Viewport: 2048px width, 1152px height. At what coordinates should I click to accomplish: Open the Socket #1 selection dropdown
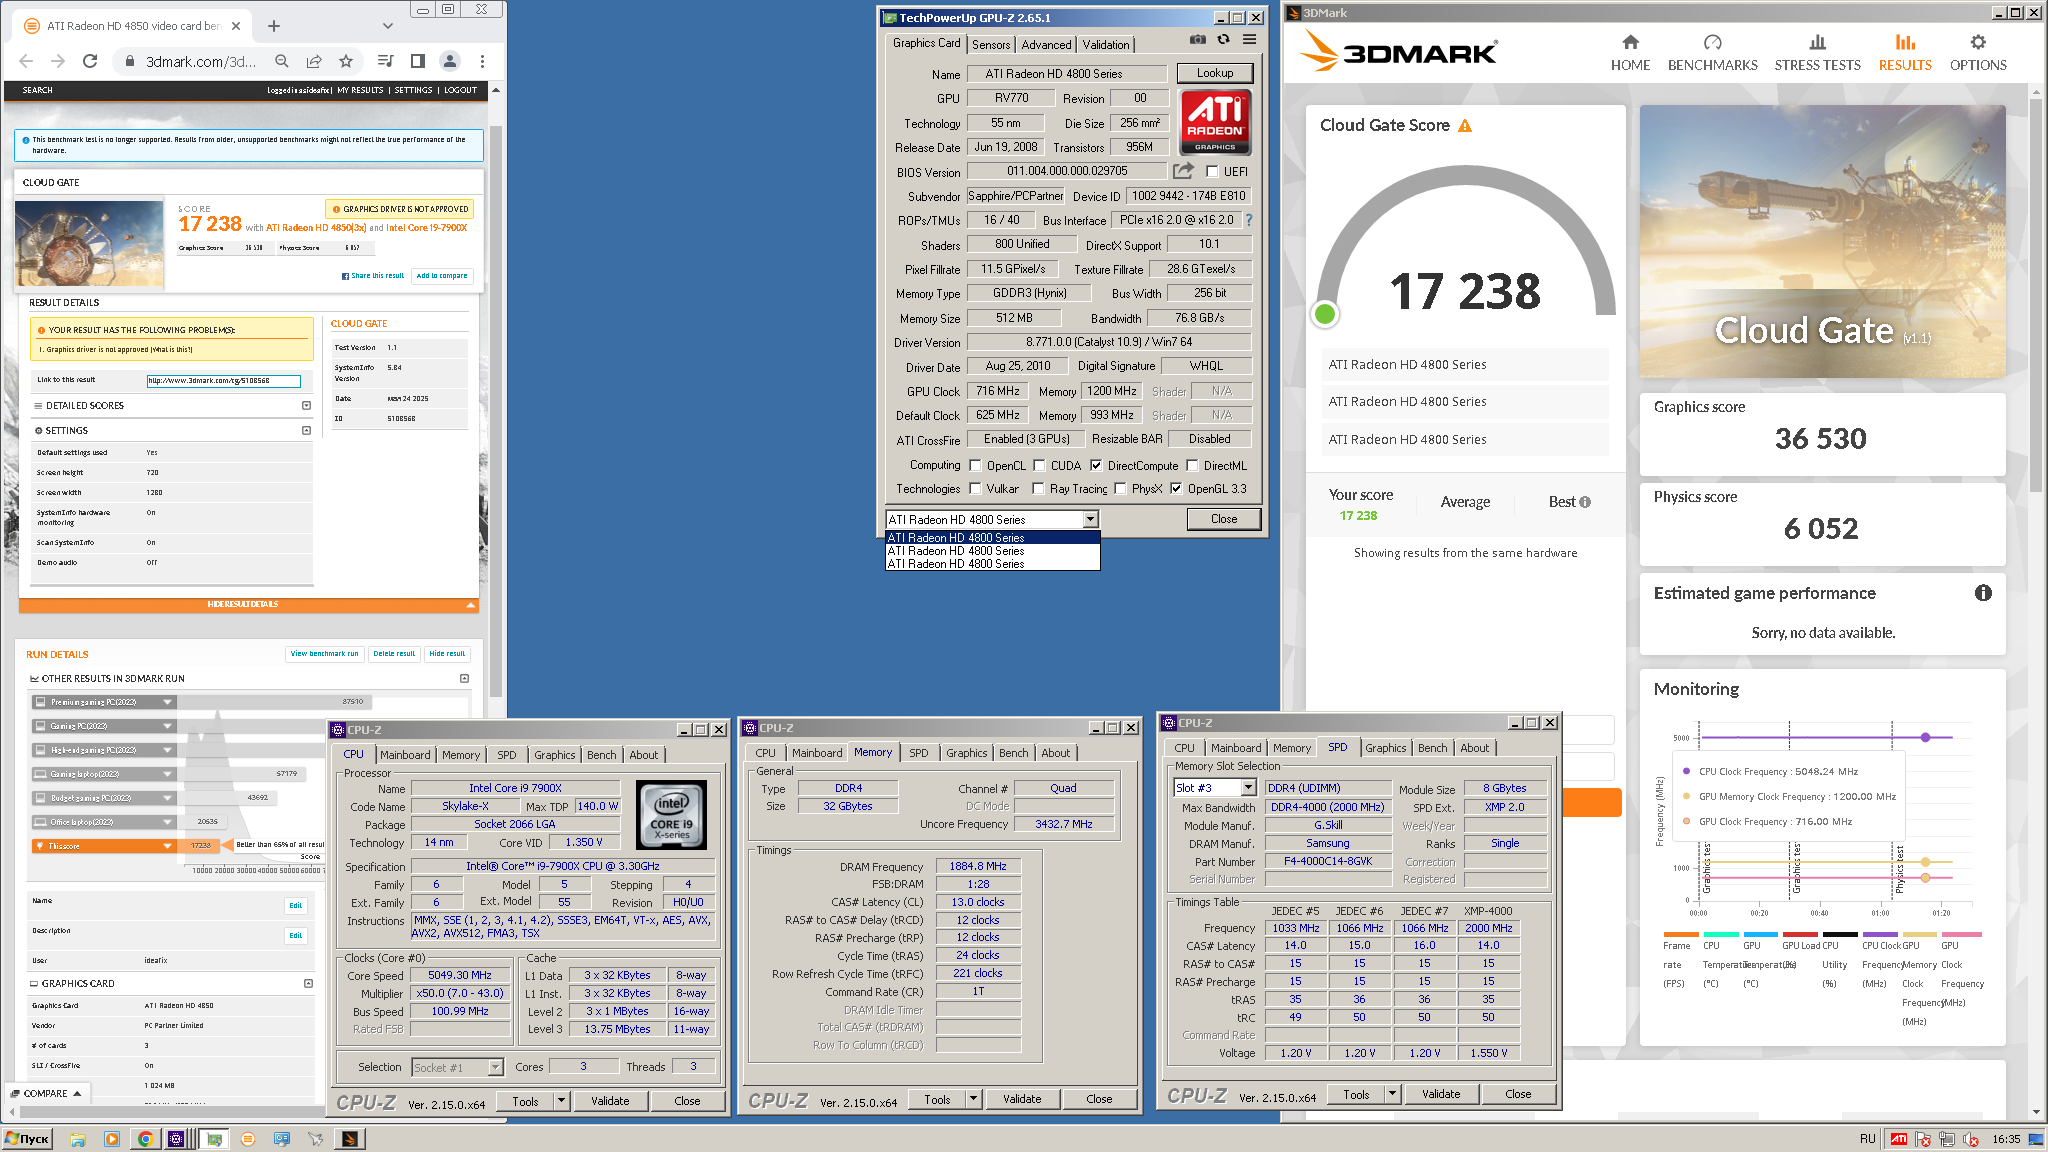[x=495, y=1068]
